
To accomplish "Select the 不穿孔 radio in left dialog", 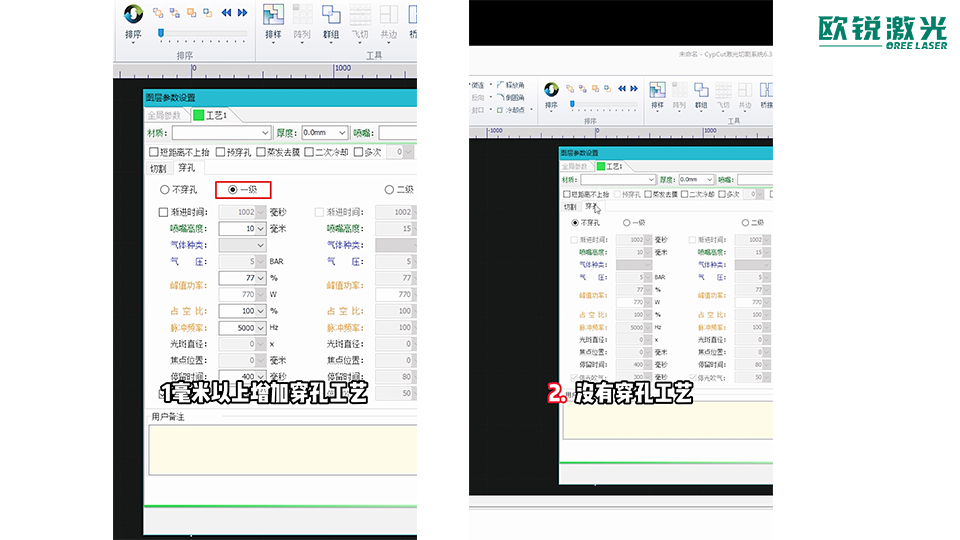I will pyautogui.click(x=165, y=190).
